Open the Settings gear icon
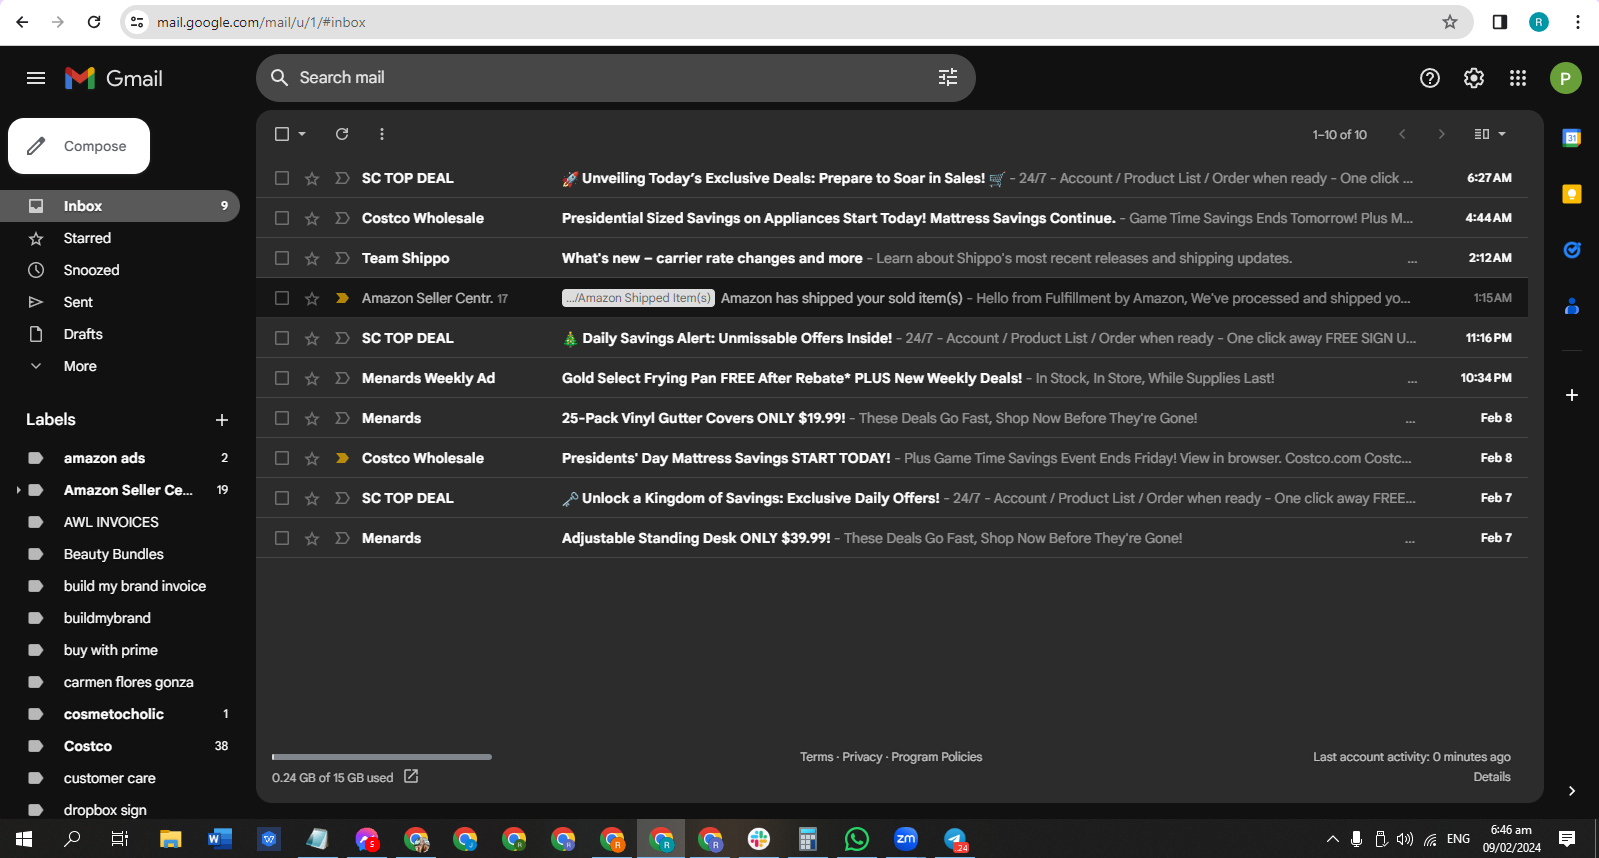The width and height of the screenshot is (1599, 858). pos(1474,78)
